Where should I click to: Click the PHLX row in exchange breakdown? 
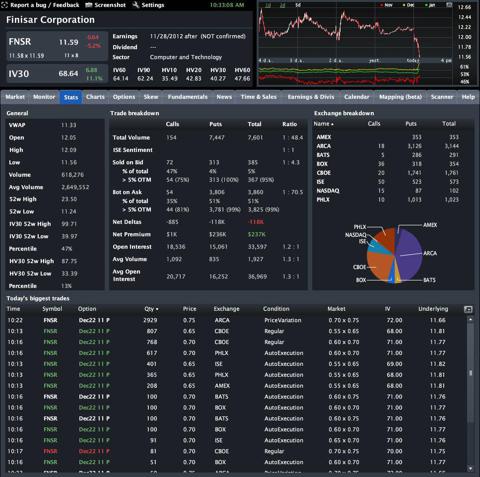pyautogui.click(x=393, y=200)
